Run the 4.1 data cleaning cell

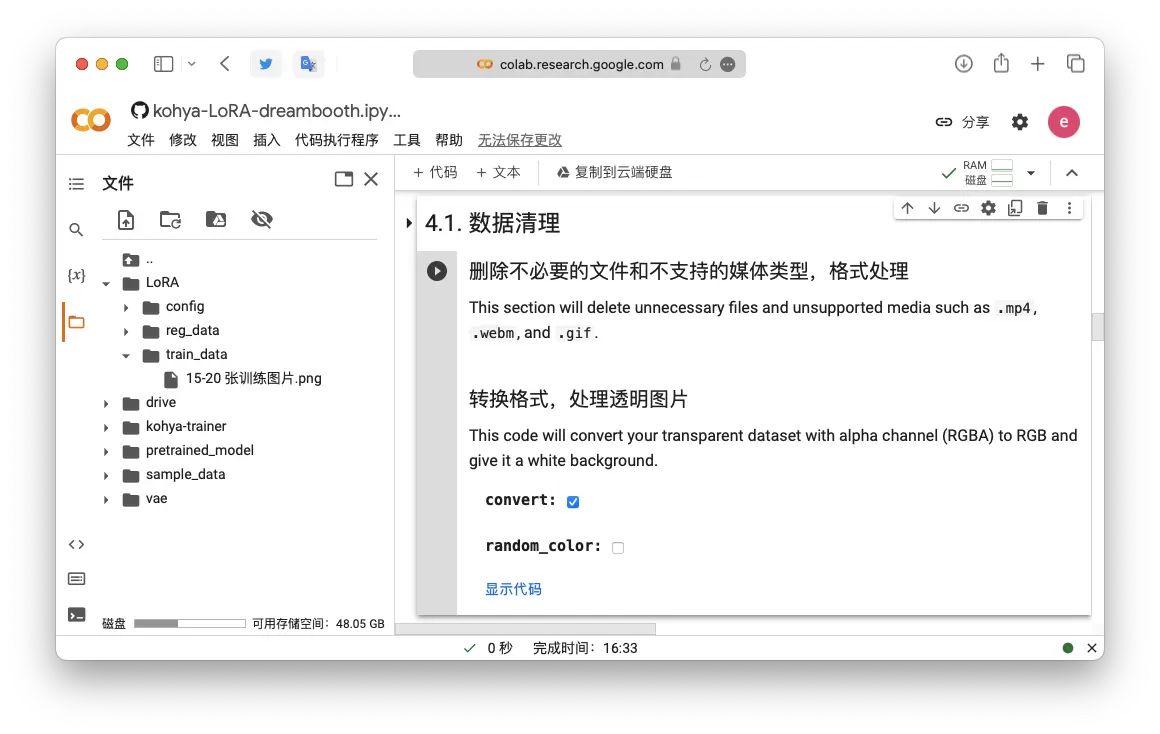[437, 271]
